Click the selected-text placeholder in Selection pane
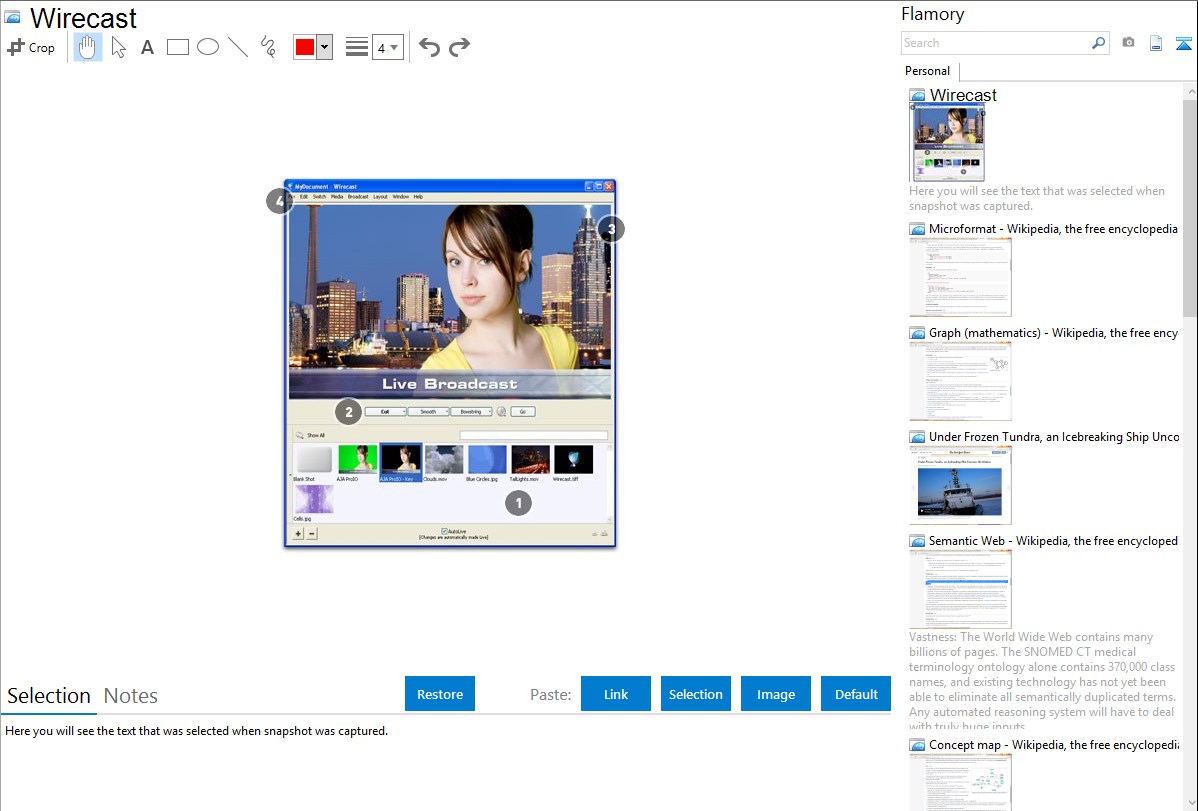 coord(196,731)
